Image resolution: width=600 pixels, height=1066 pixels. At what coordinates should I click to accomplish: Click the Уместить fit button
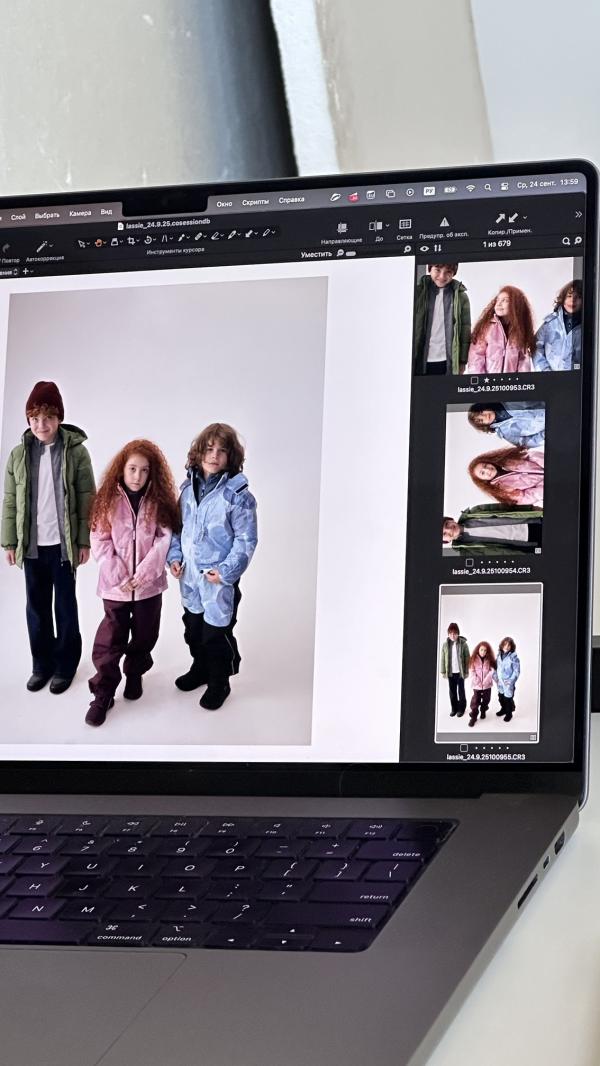316,254
